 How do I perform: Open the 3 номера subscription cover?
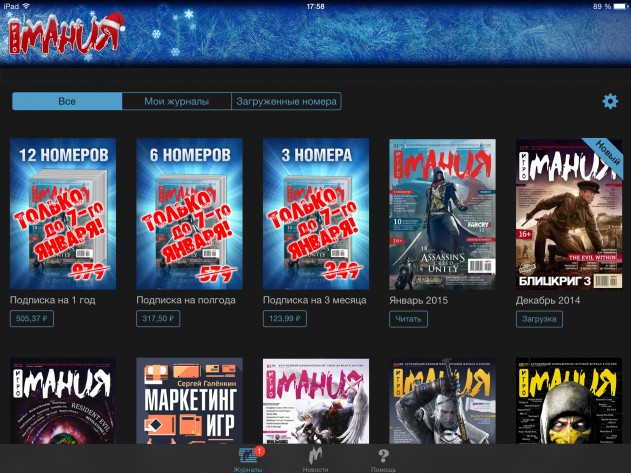coord(316,214)
